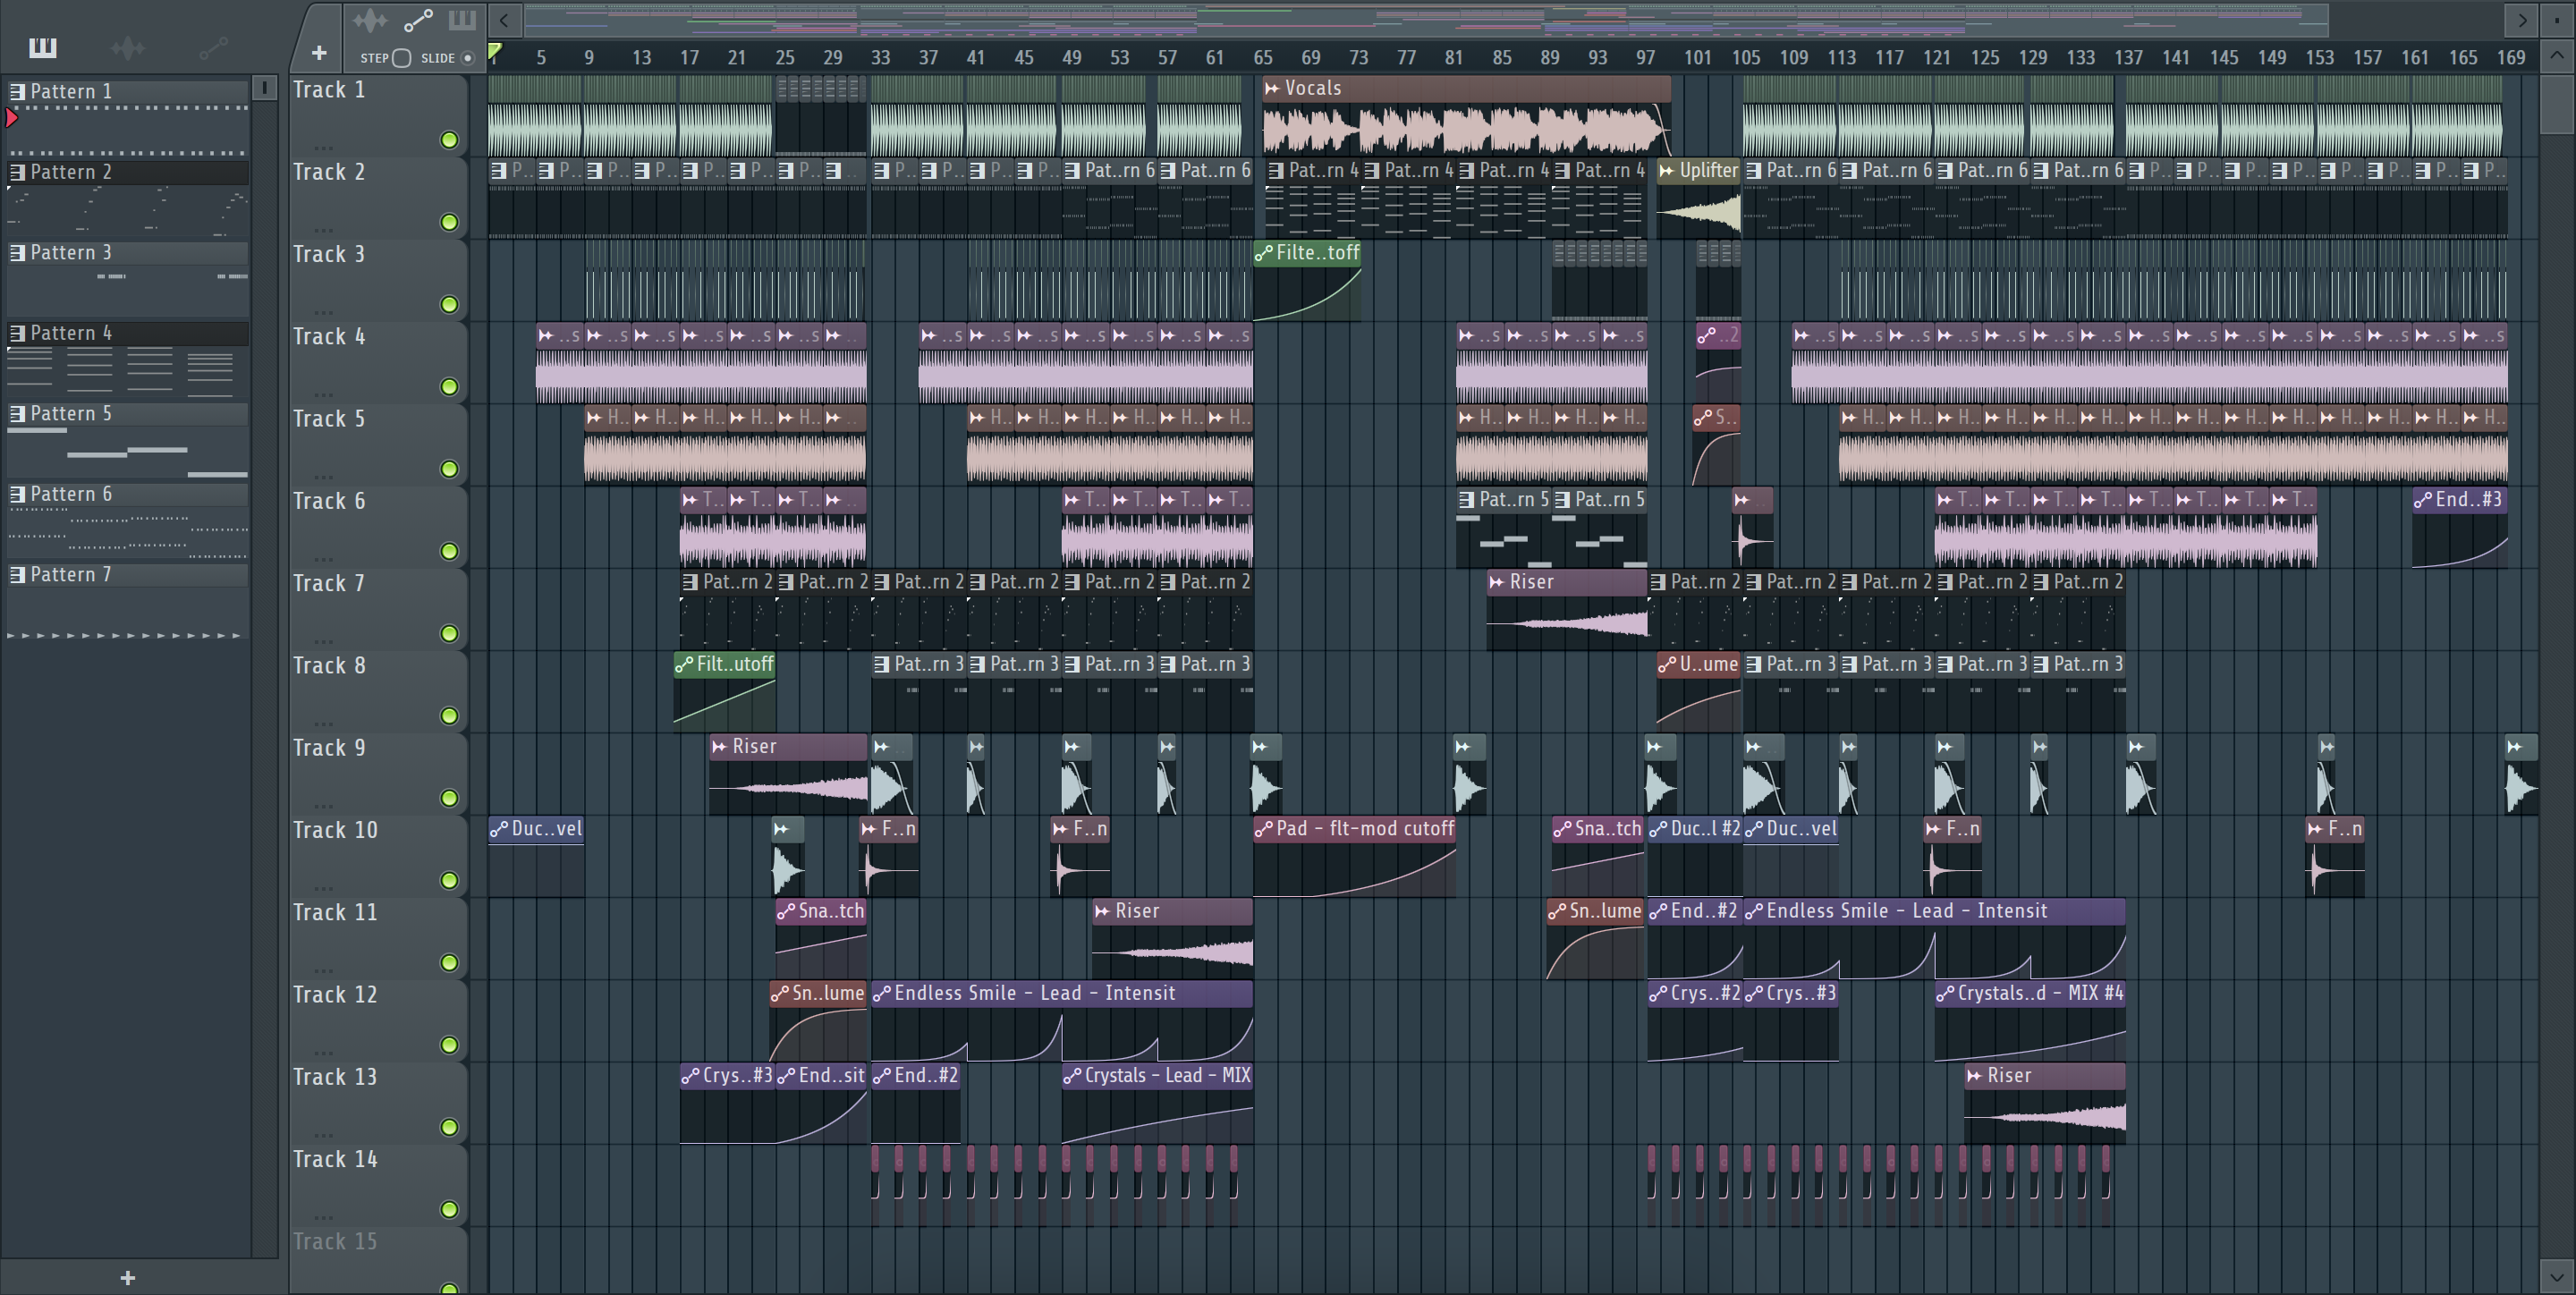Click the pattern picker scrollbar handle

click(x=264, y=88)
